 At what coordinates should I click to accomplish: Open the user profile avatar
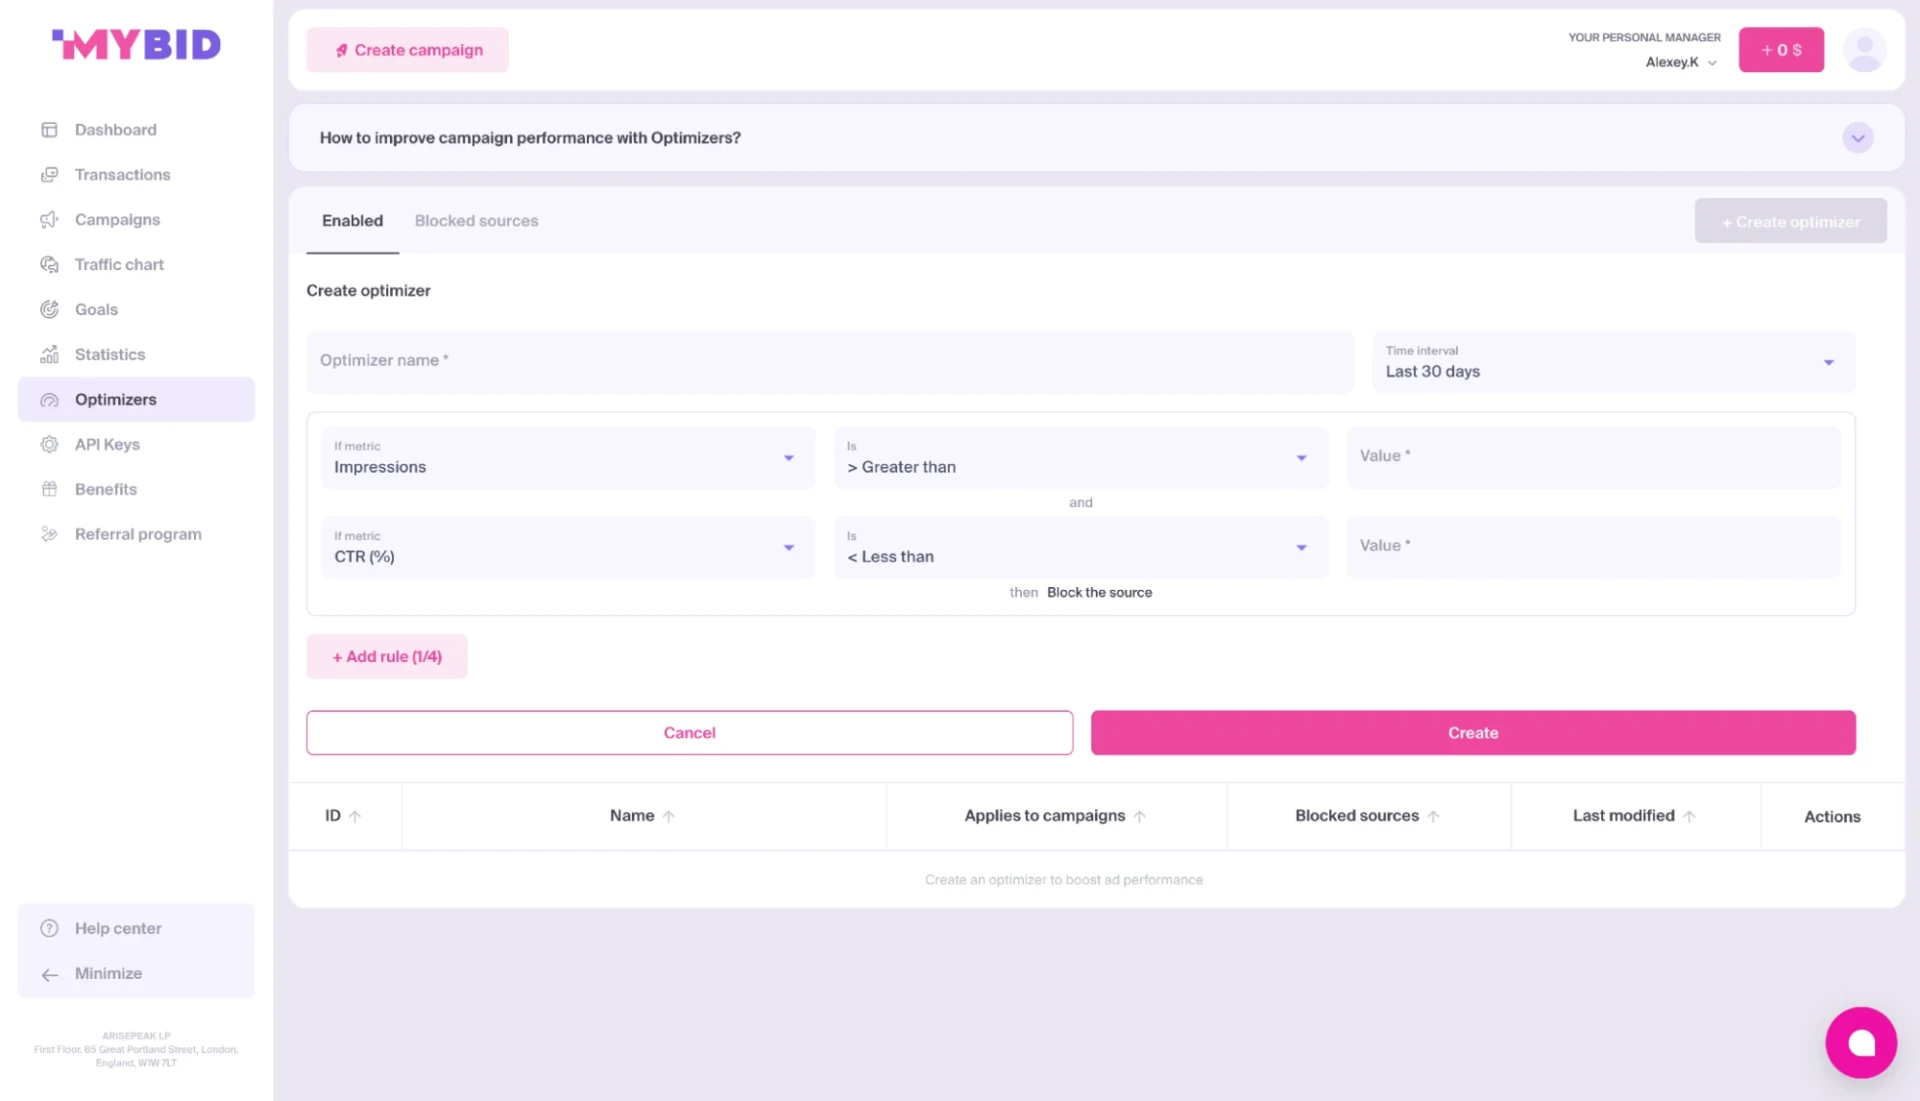click(1864, 50)
